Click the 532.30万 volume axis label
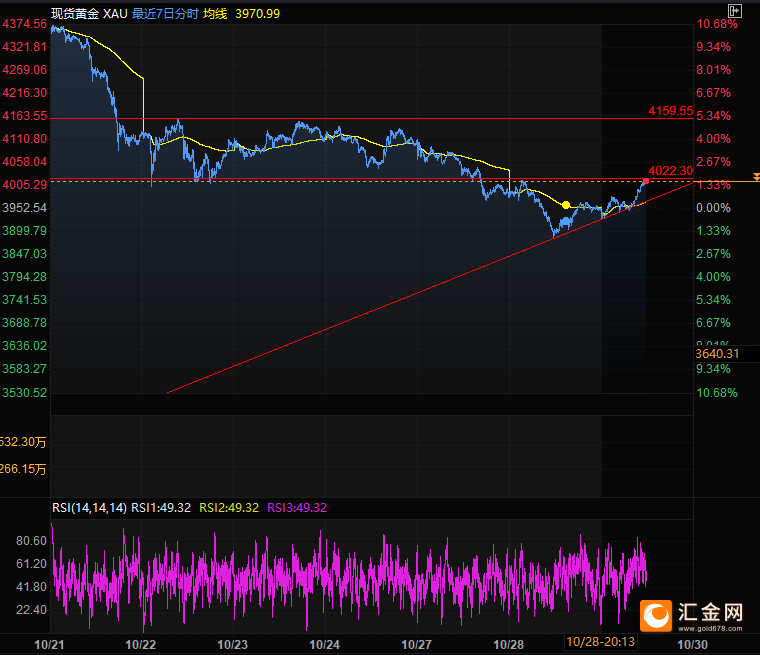The width and height of the screenshot is (760, 655). [23, 442]
